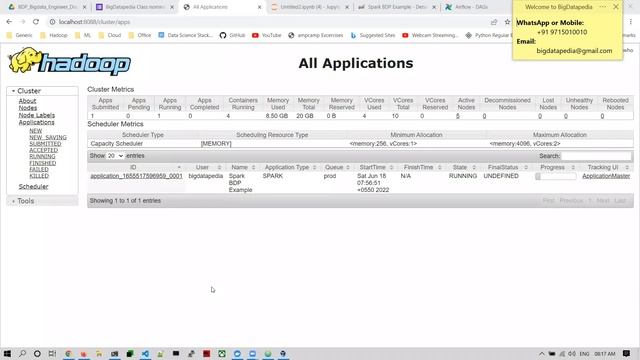Click the application progress bar

tap(556, 176)
